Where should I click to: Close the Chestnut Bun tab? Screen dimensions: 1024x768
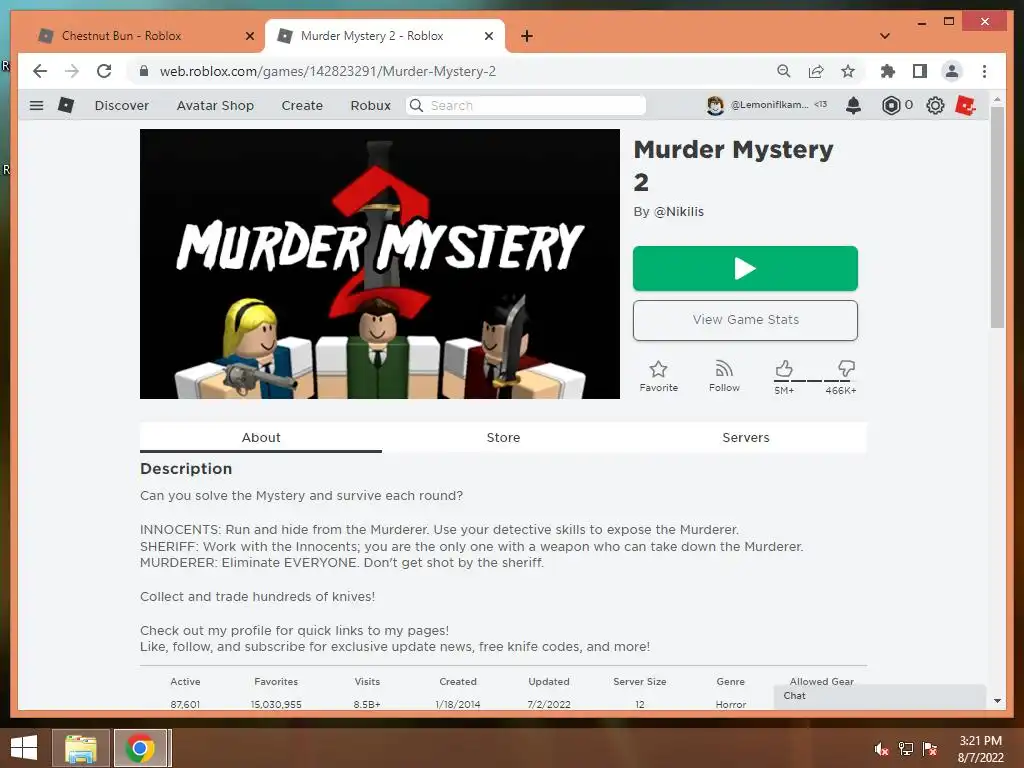[x=249, y=36]
